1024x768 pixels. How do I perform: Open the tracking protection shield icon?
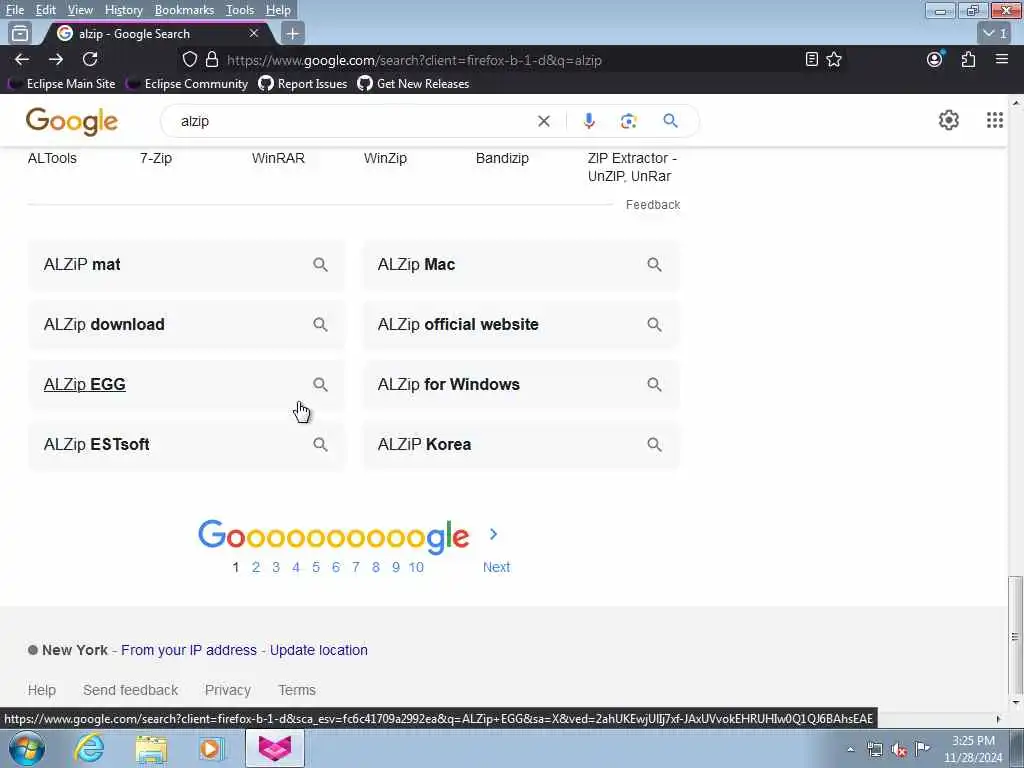tap(189, 59)
